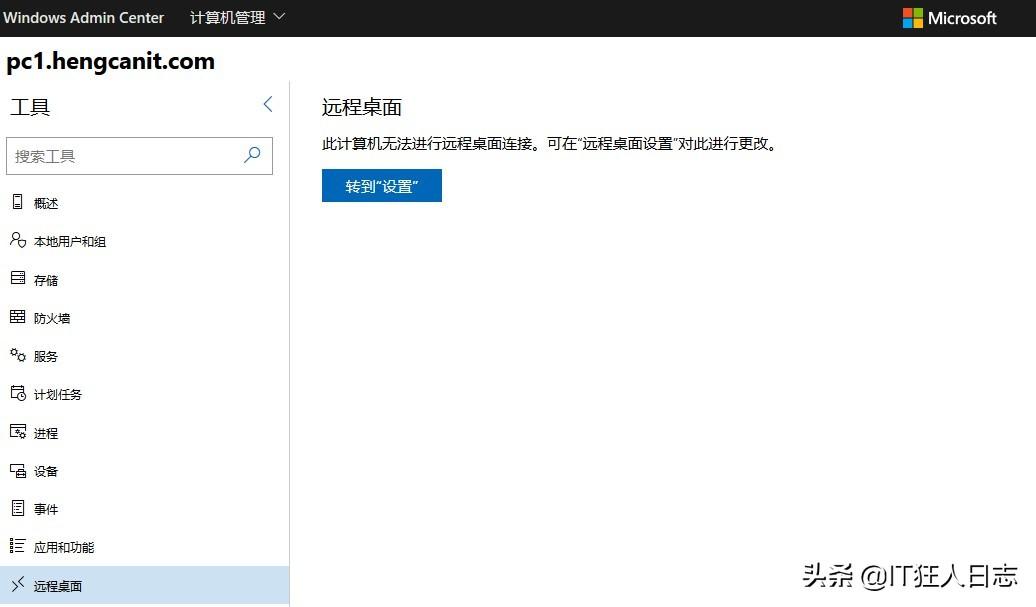Click the 服务 services gears icon
Screen dimensions: 1036x607
(x=18, y=355)
